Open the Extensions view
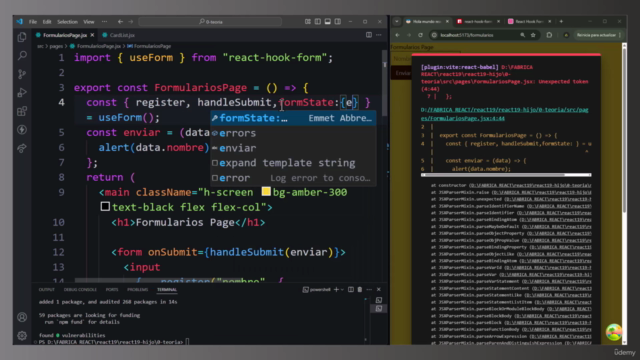640x360 pixels. coord(22,111)
